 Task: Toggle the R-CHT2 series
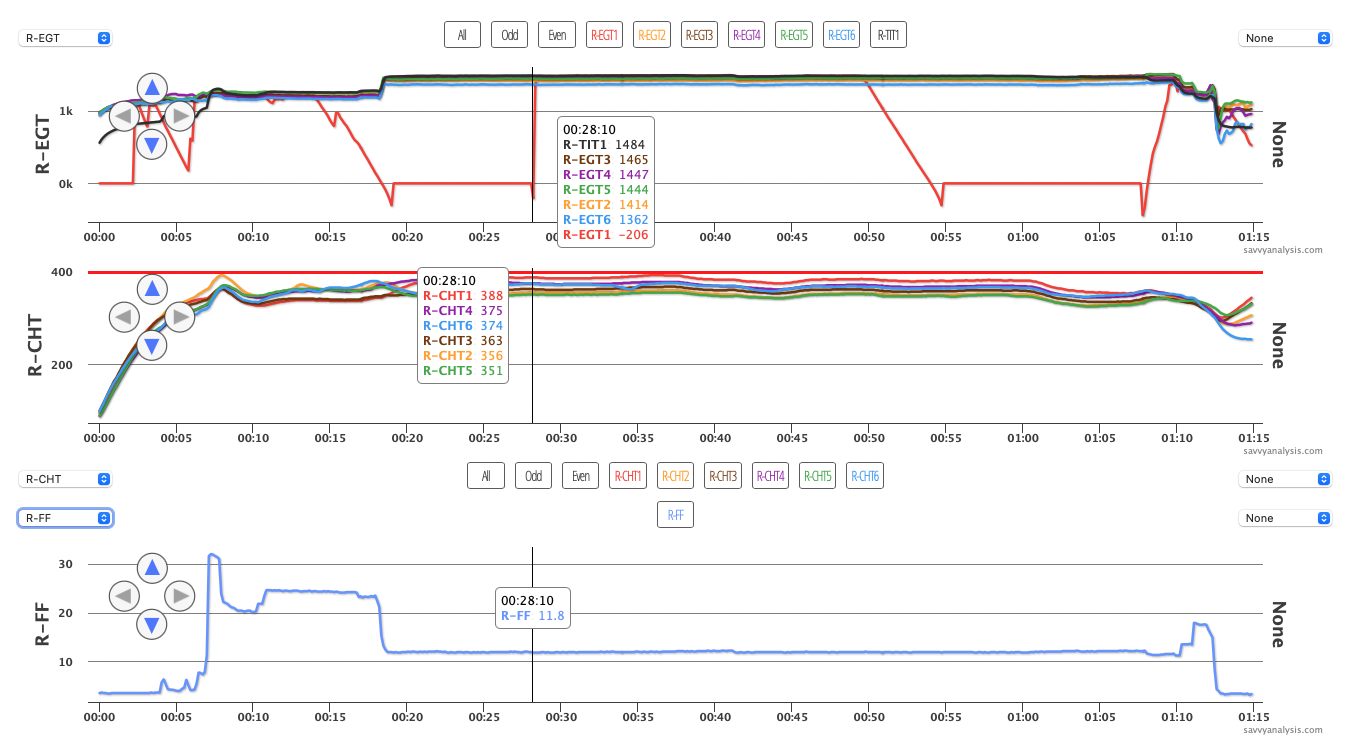click(x=676, y=476)
